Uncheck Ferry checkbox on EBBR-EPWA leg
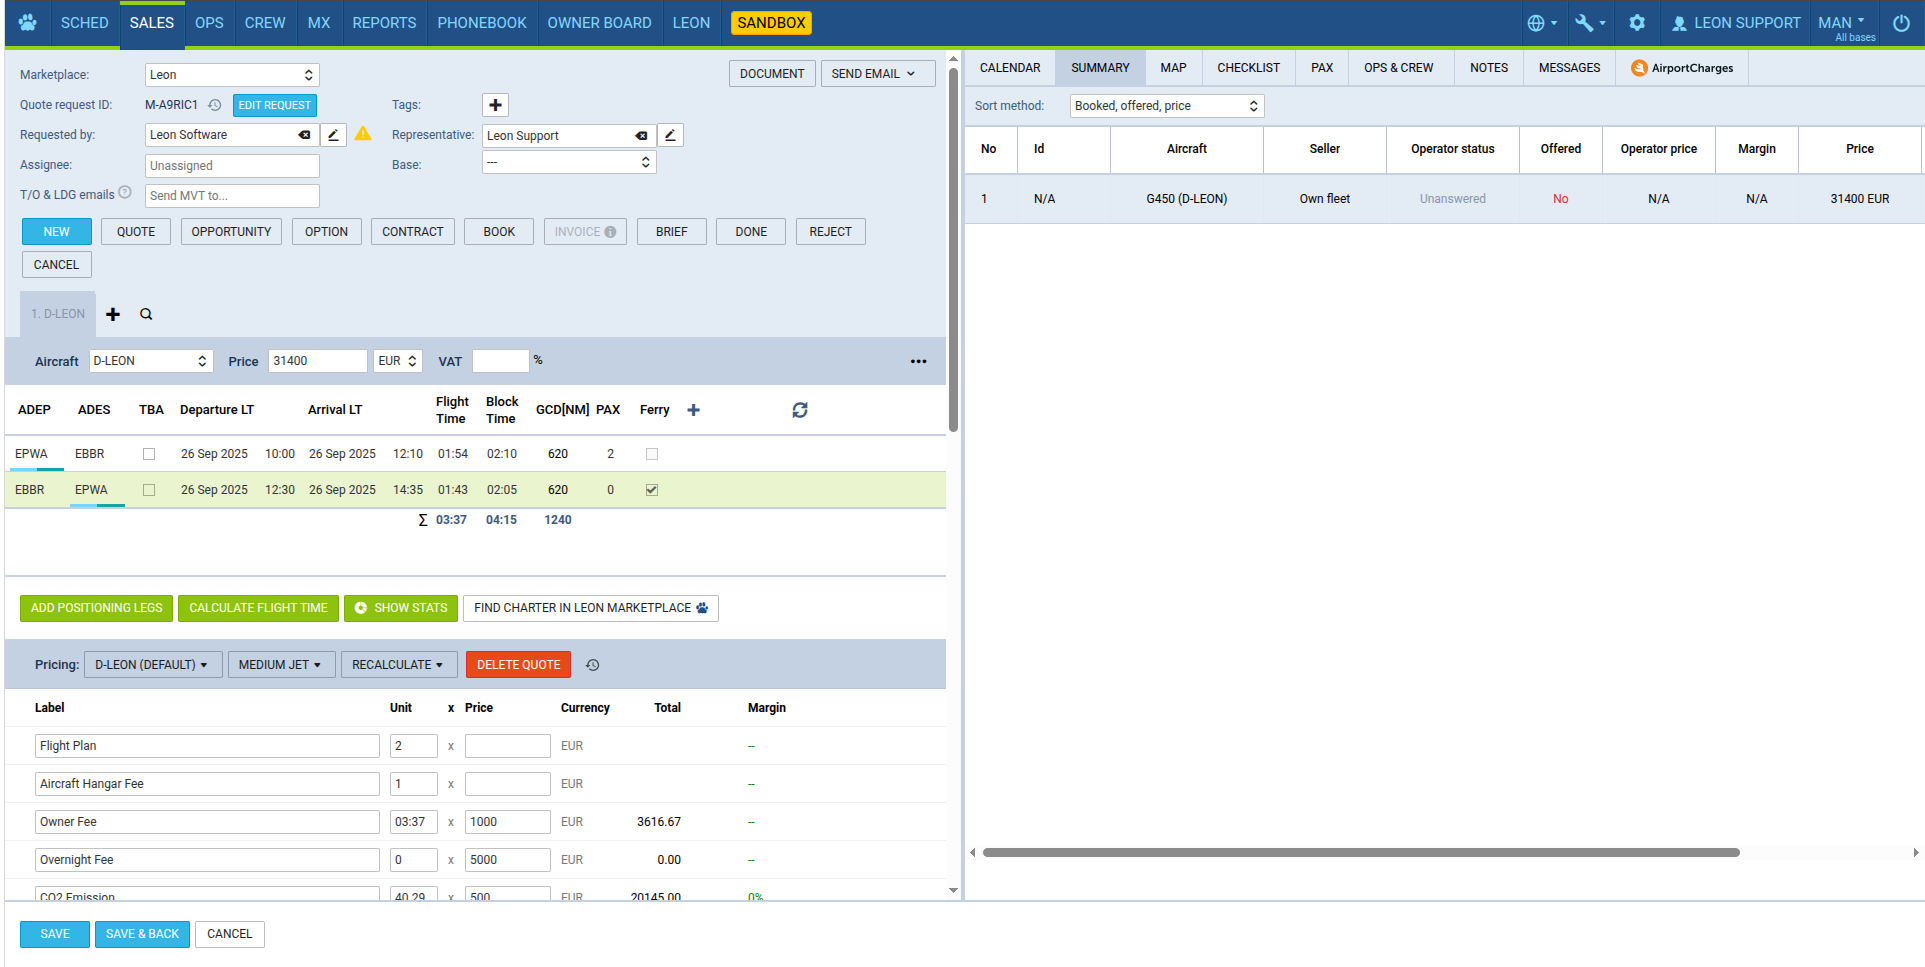The image size is (1925, 967). [x=652, y=490]
